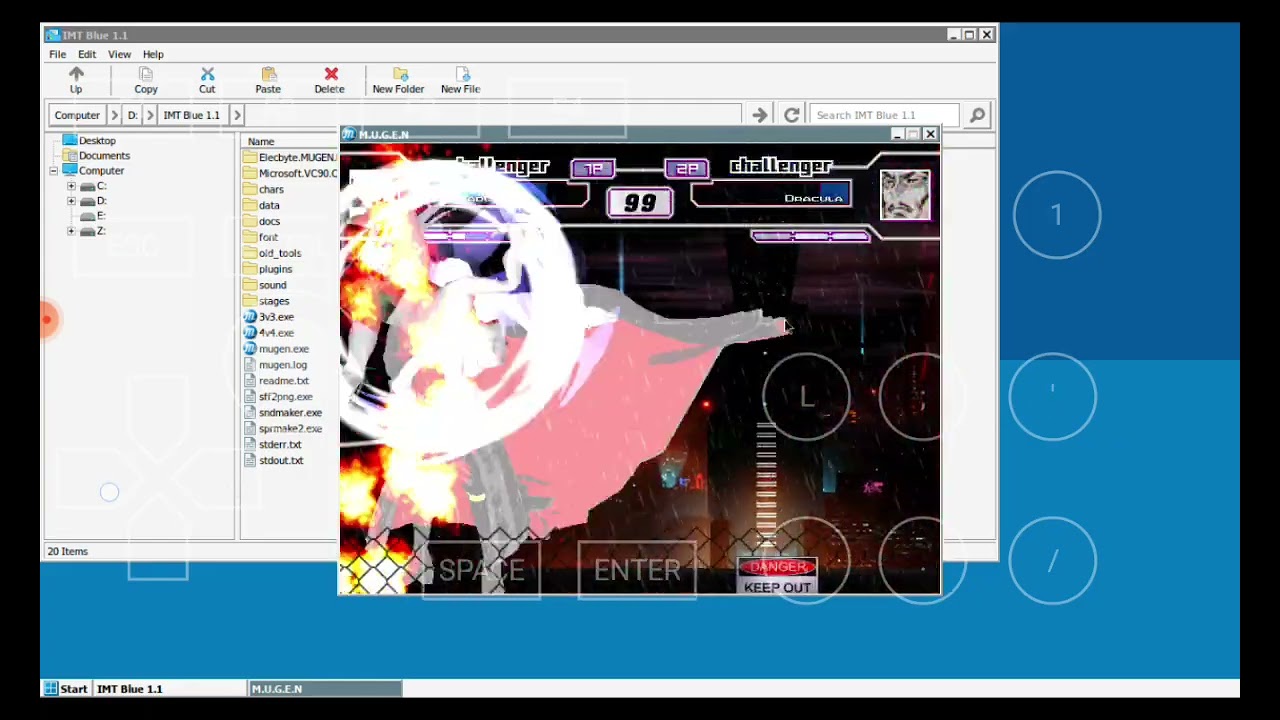This screenshot has height=720, width=1280.
Task: Click the mugen.log file icon
Action: click(x=250, y=365)
